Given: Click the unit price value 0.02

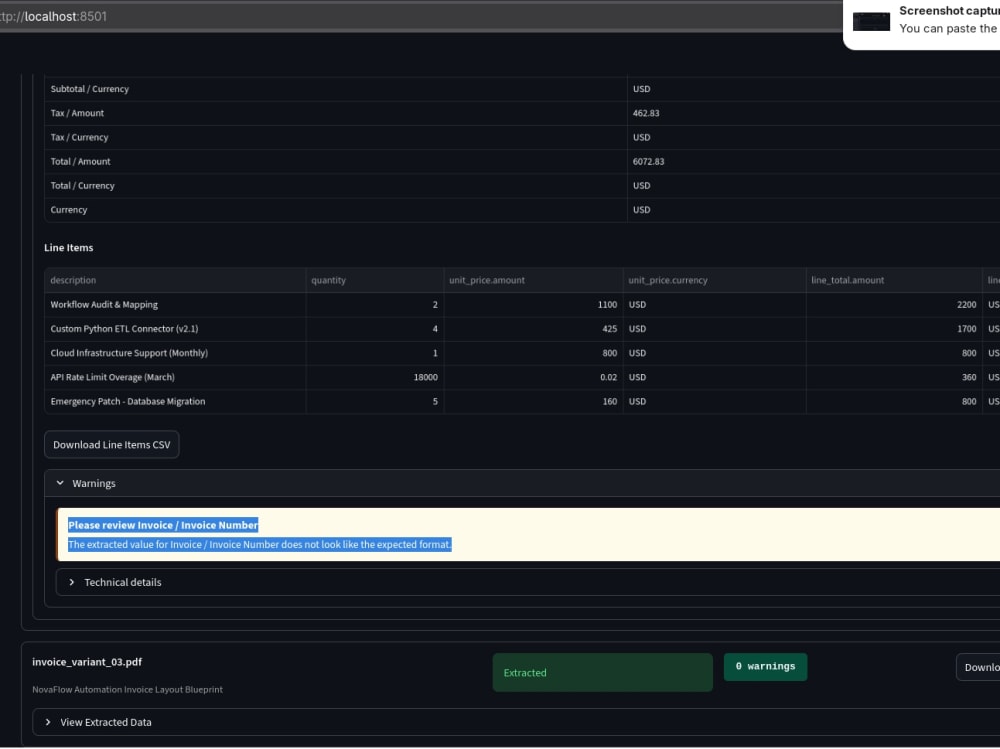Looking at the screenshot, I should click(x=608, y=377).
